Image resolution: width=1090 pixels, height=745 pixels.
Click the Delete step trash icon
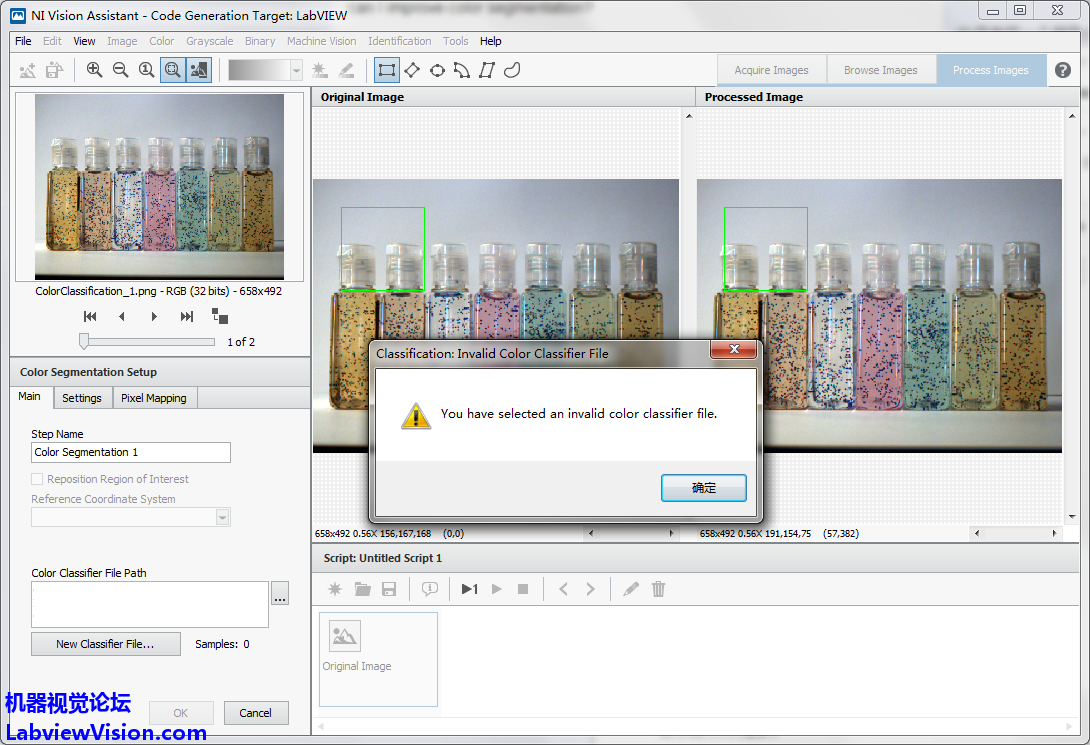pos(658,589)
